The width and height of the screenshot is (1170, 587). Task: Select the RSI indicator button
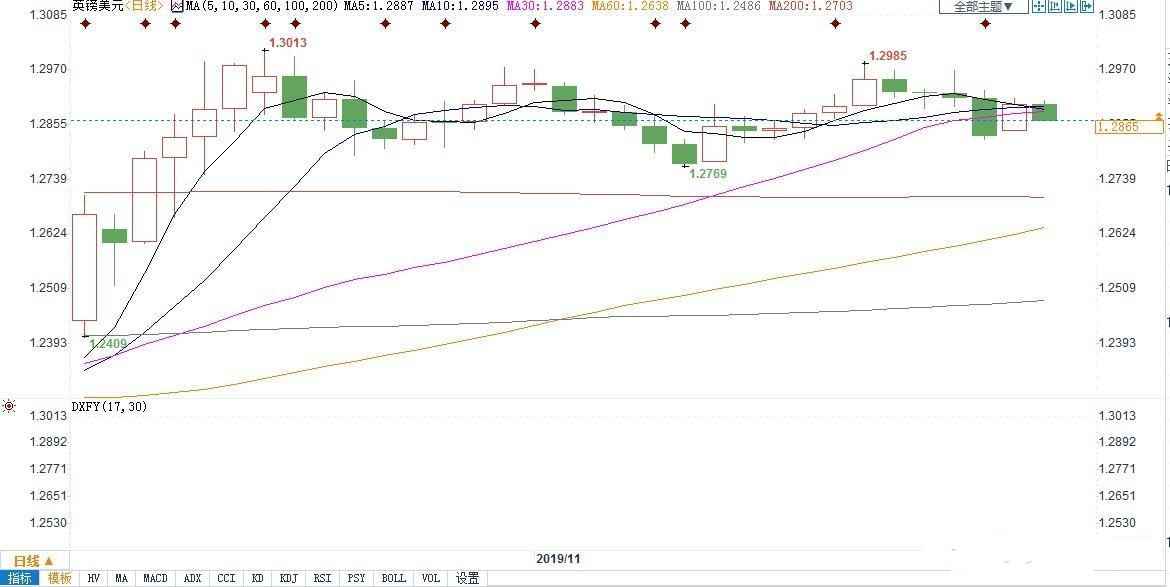[322, 578]
